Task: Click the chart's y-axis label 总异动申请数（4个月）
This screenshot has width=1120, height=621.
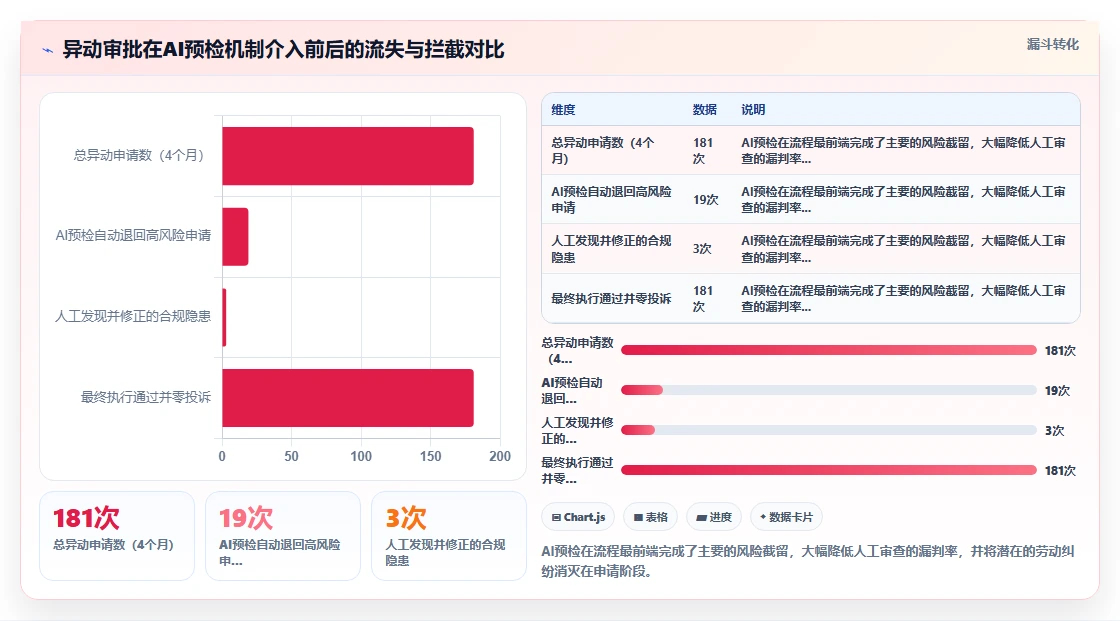Action: pos(142,155)
